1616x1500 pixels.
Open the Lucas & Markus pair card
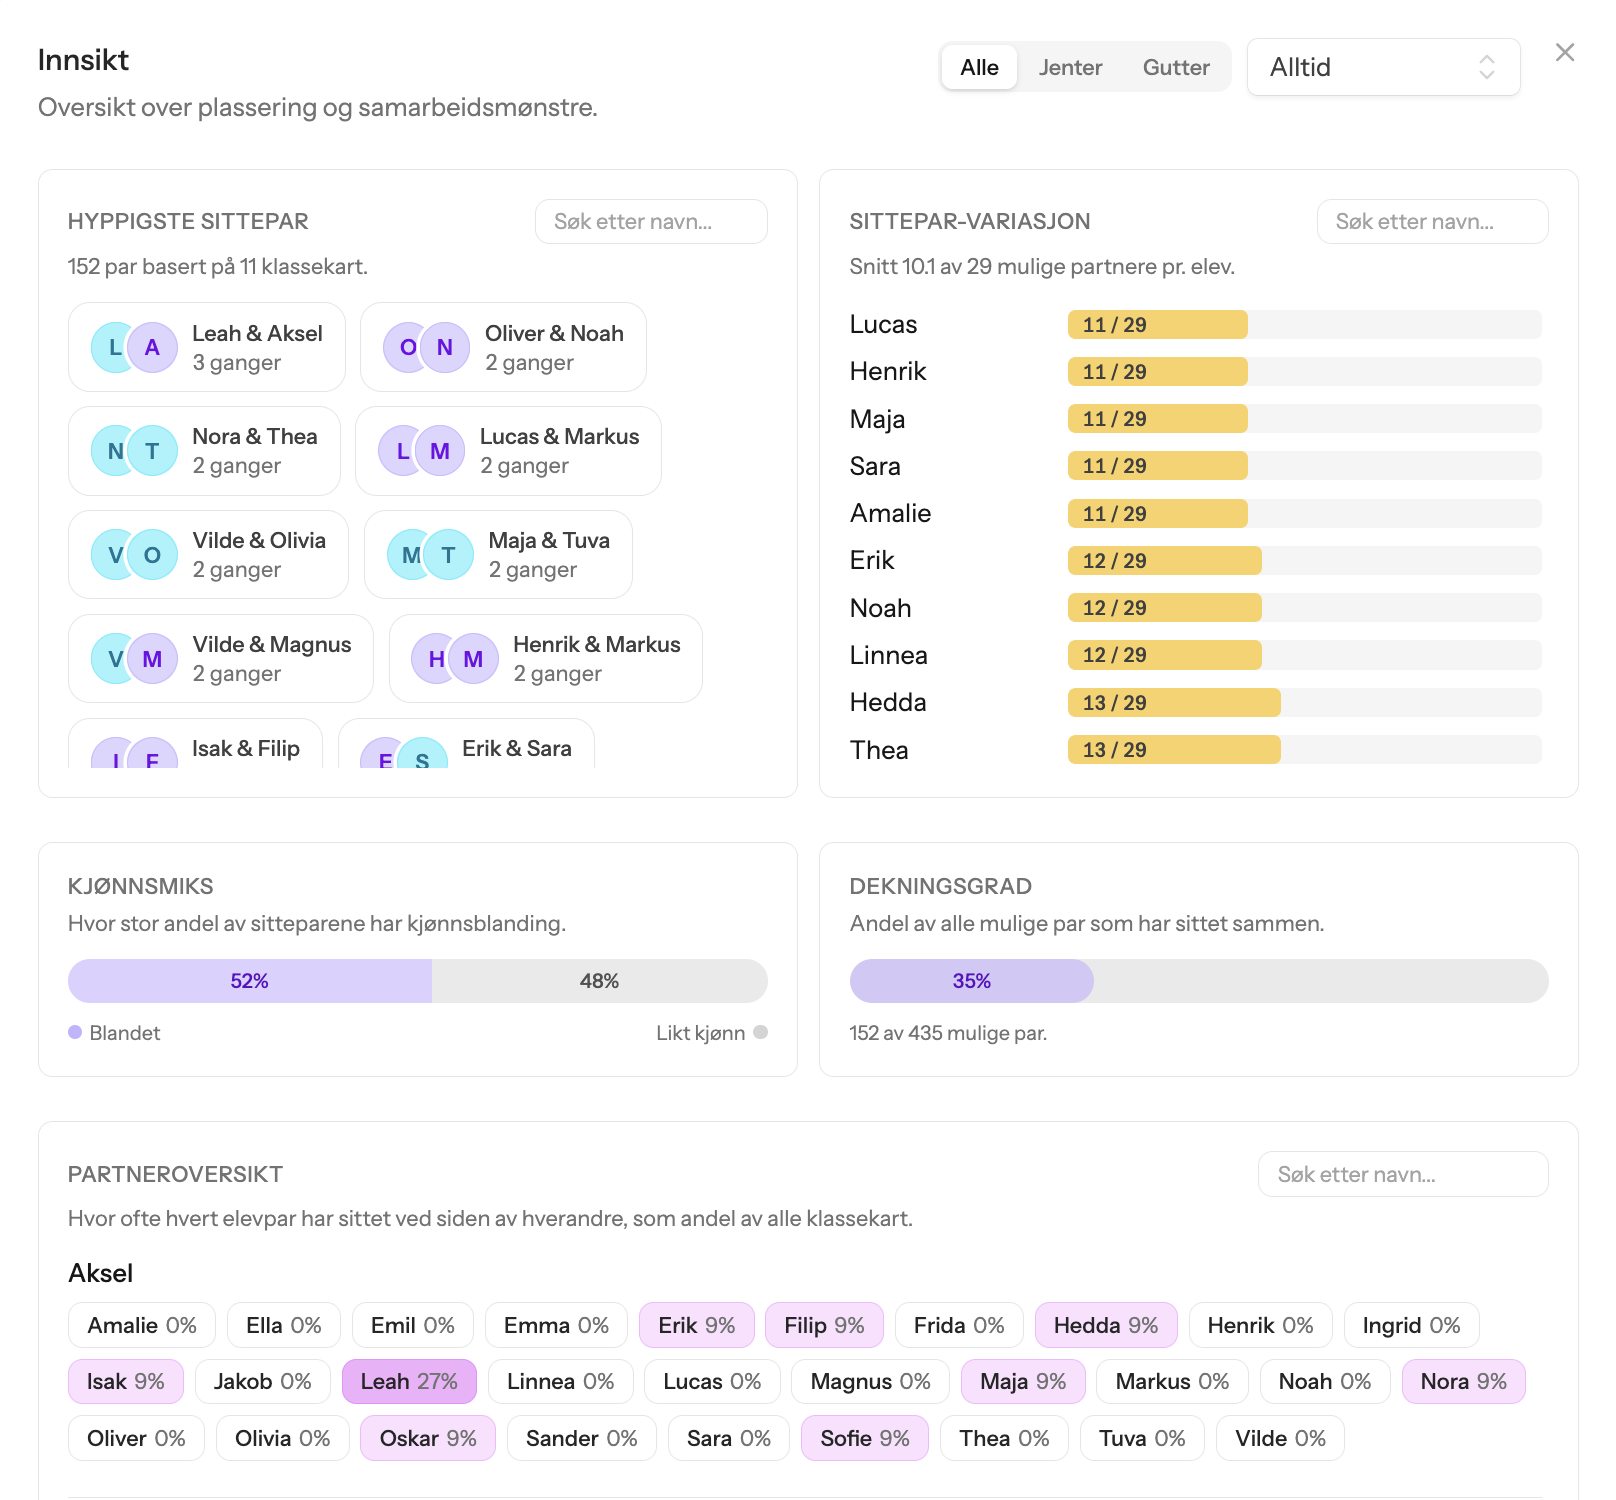pos(508,451)
